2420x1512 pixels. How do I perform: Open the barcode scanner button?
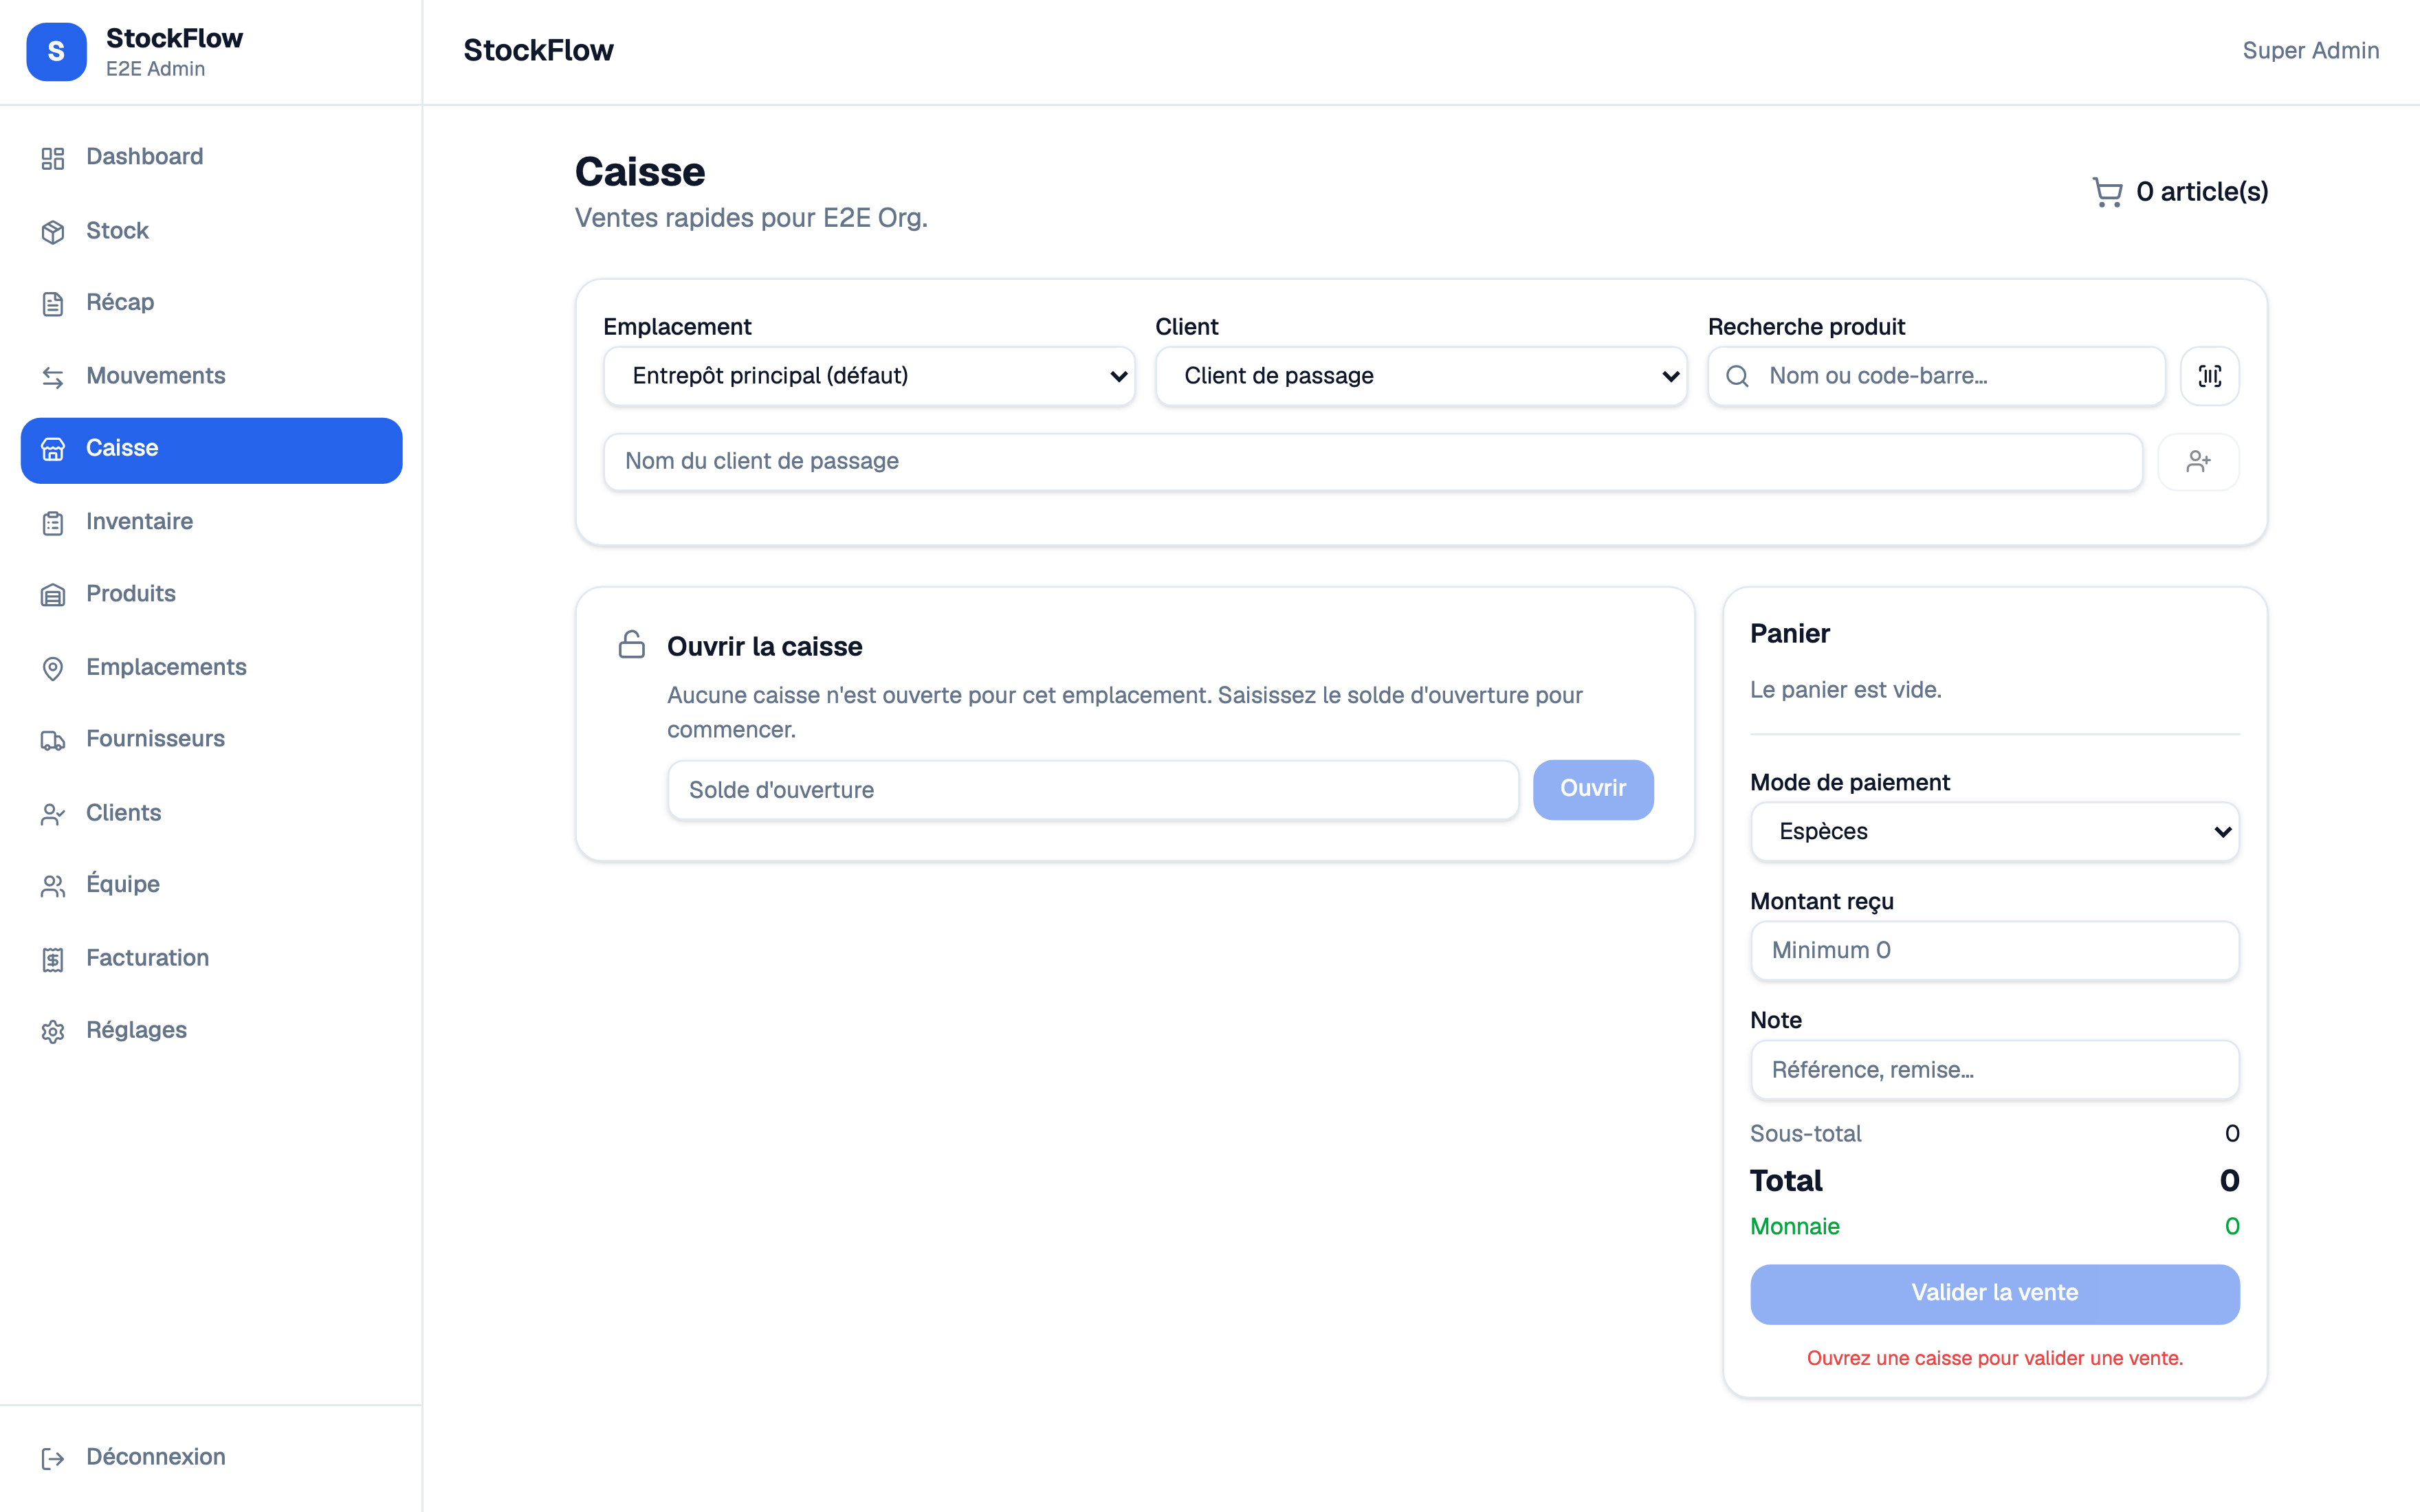tap(2210, 376)
